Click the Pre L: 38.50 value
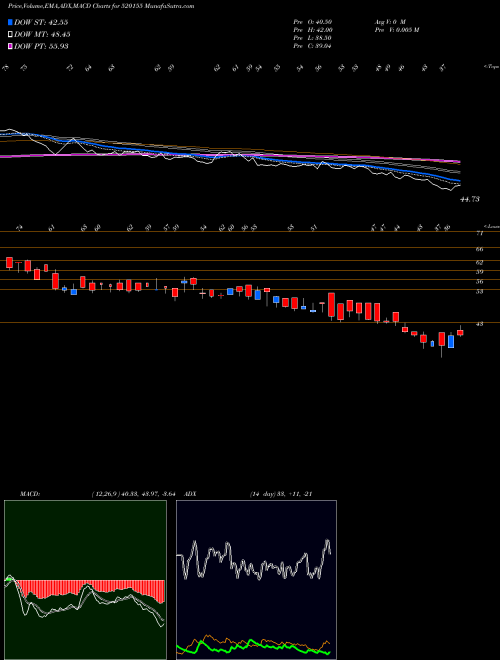The width and height of the screenshot is (500, 660). [x=312, y=38]
